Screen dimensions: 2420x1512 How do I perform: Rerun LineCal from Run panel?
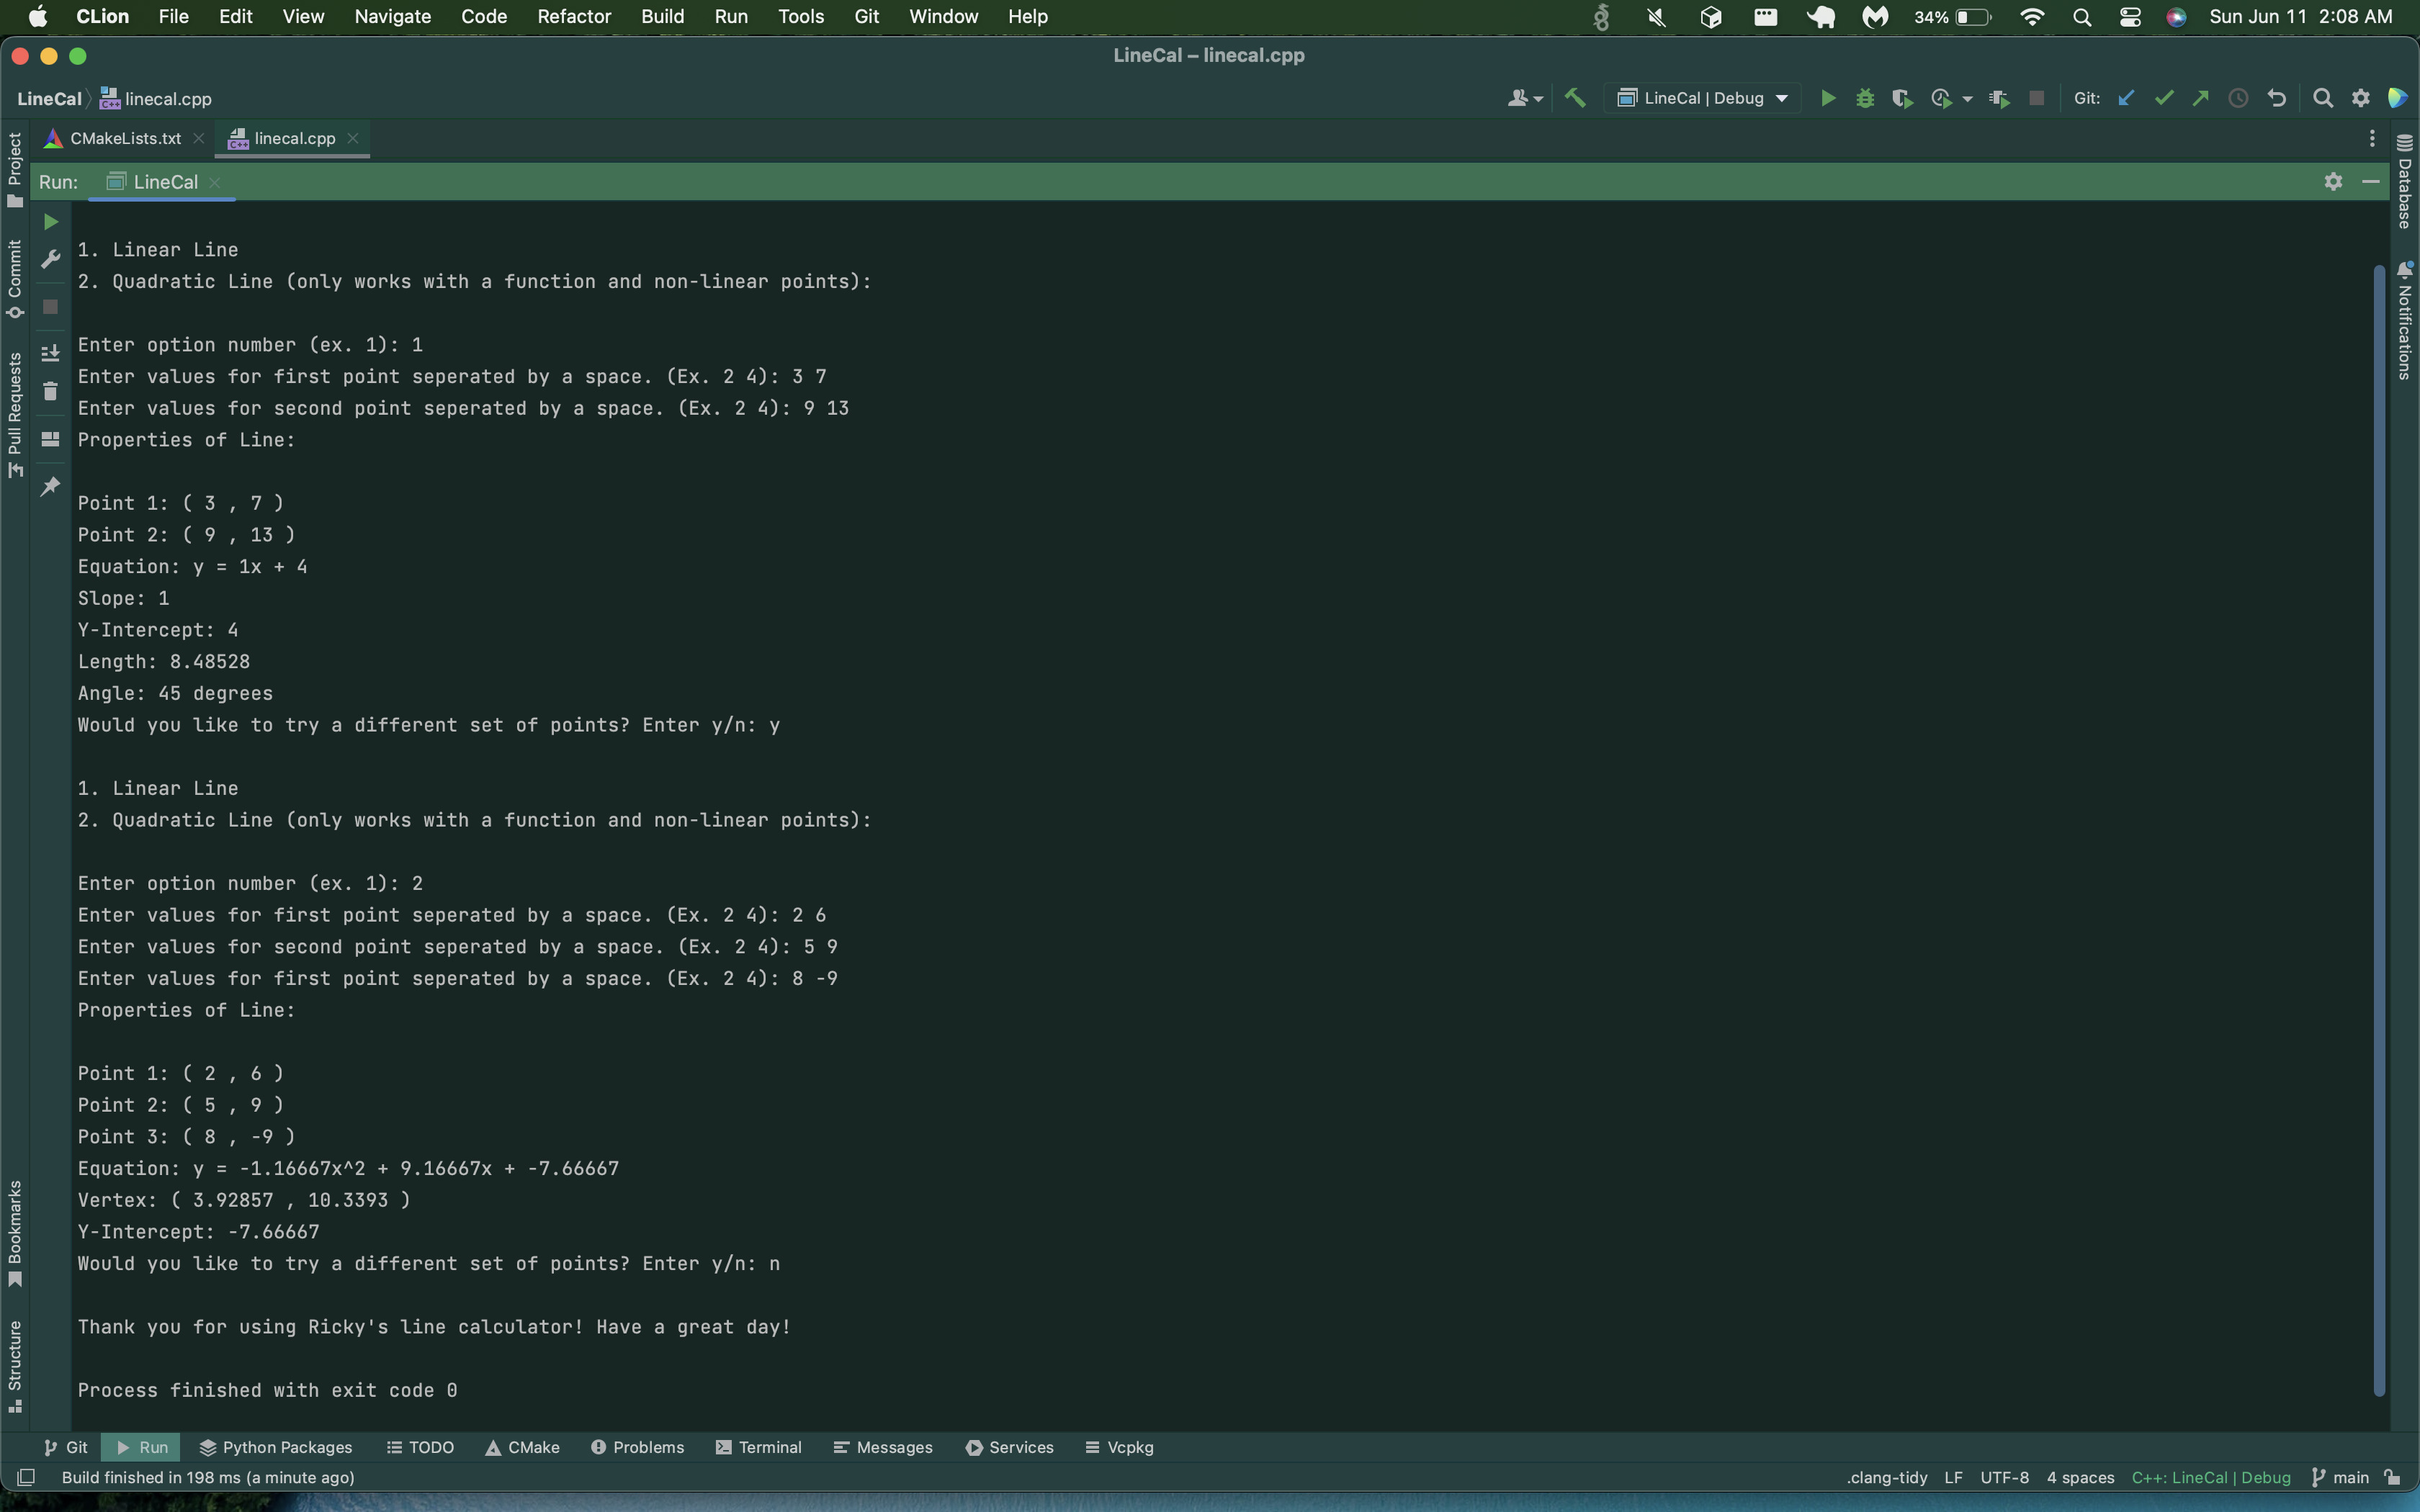click(x=50, y=222)
